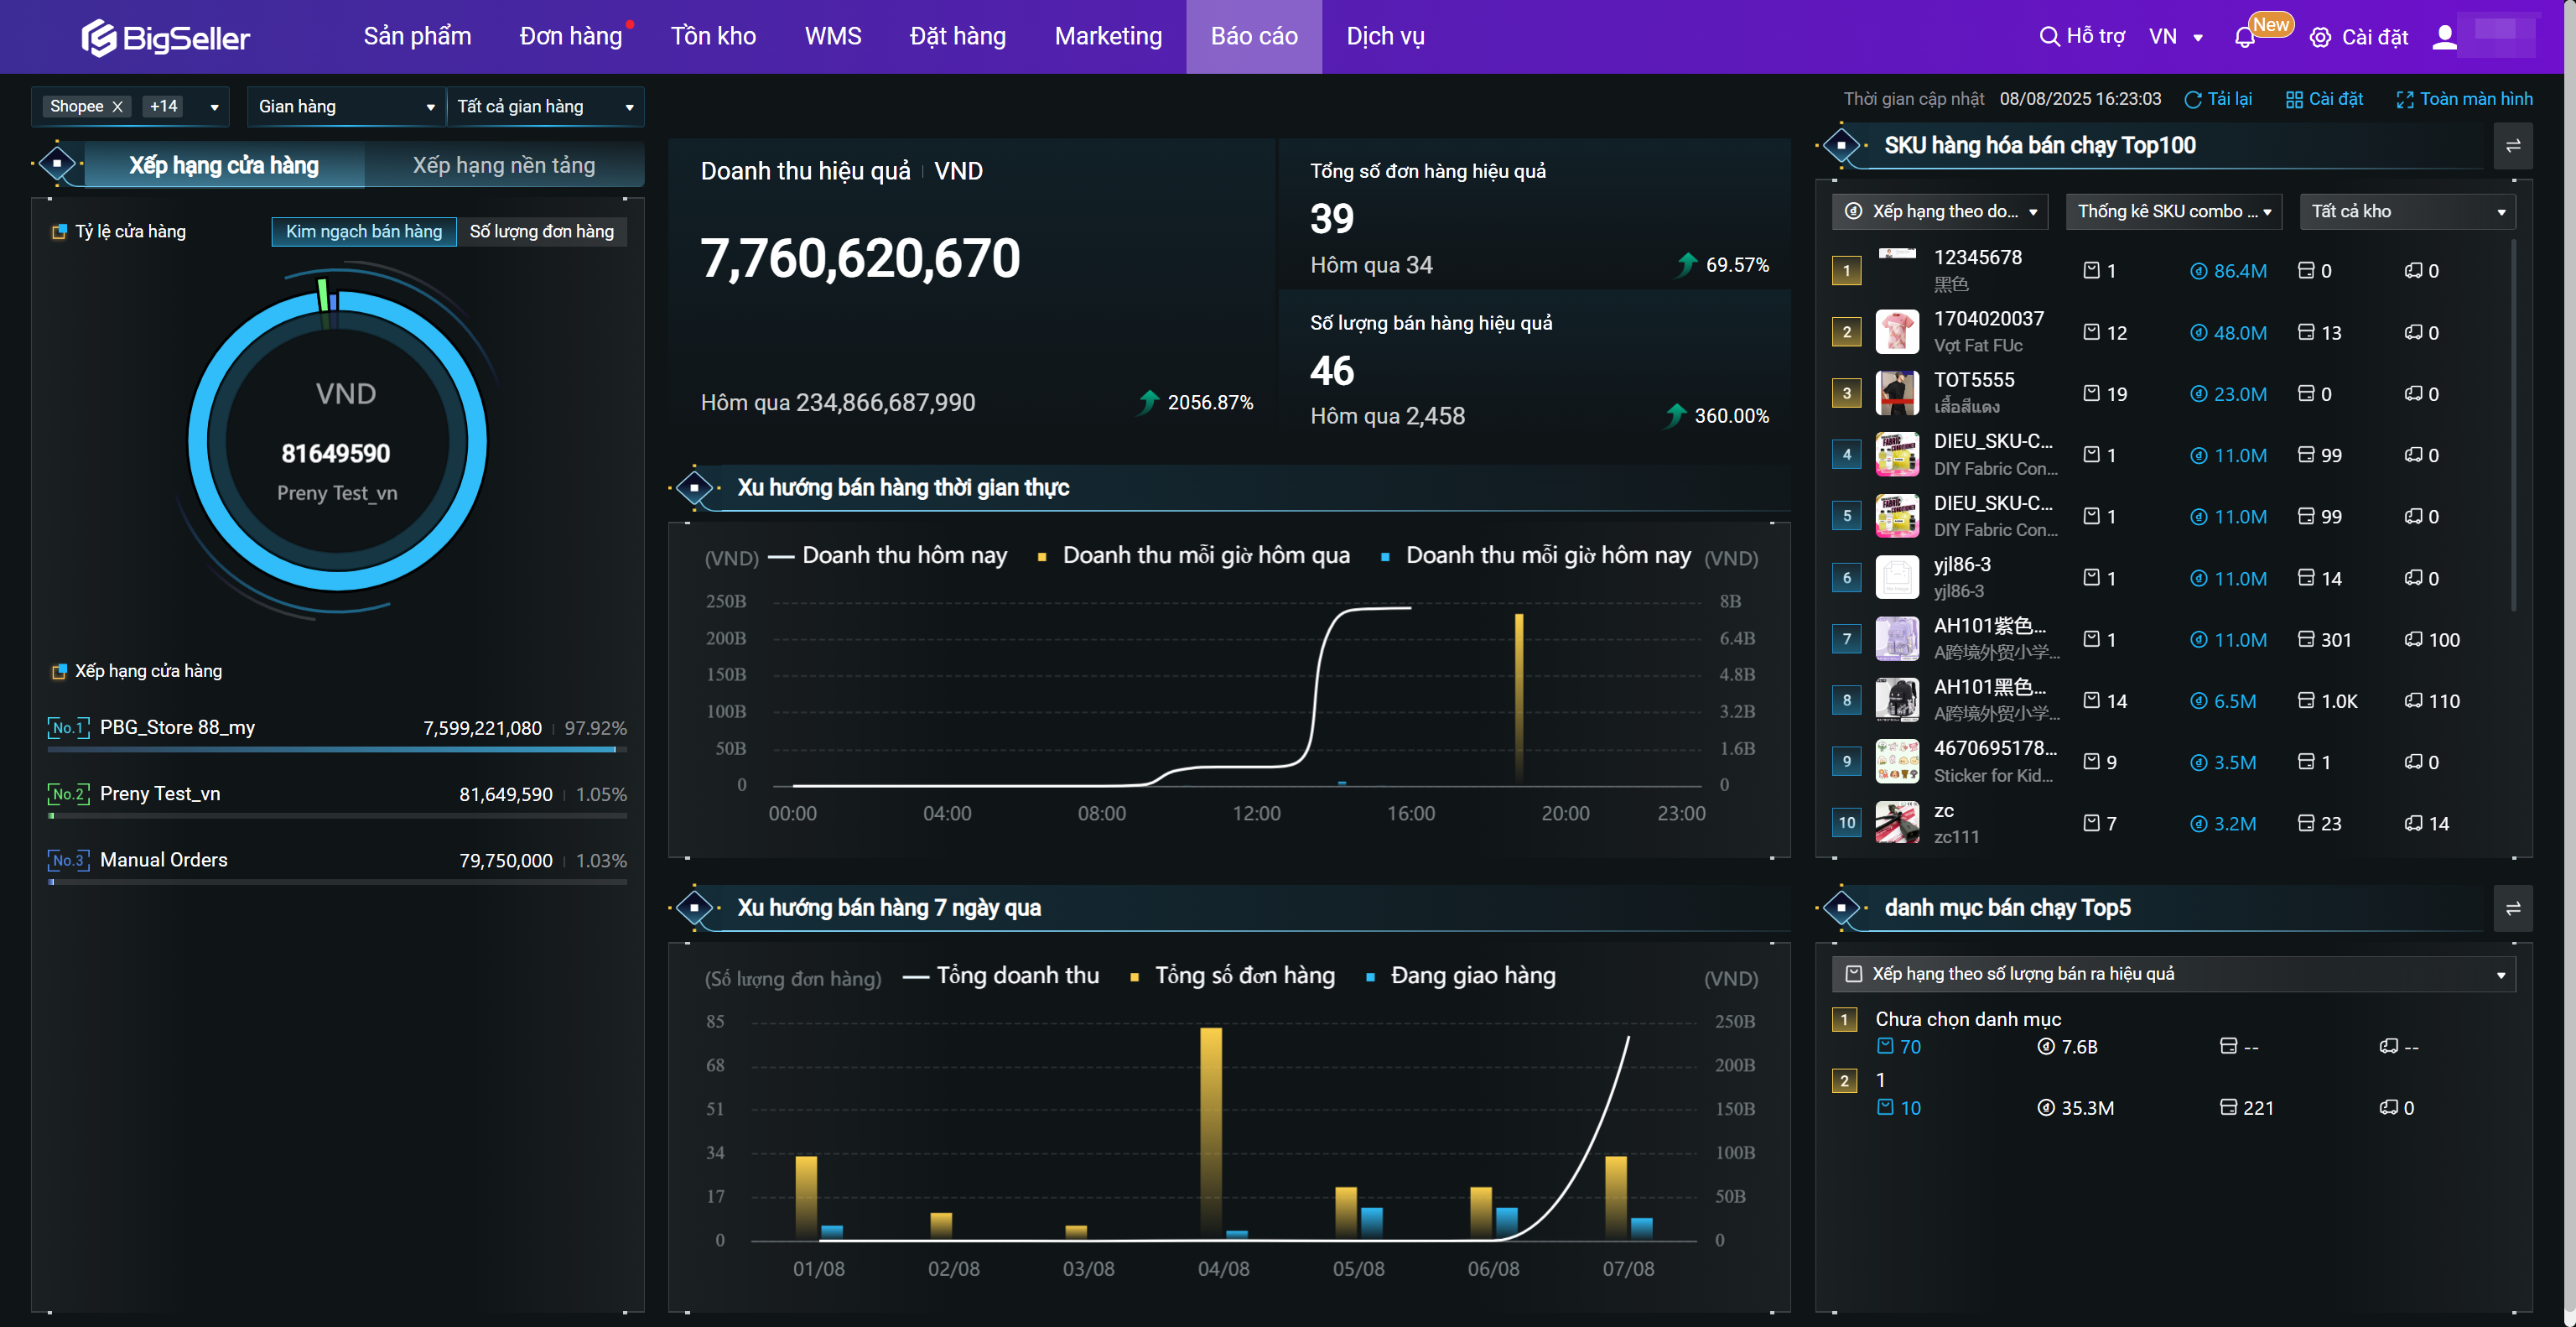Screen dimensions: 2576x1327
Task: Click the notification bell icon
Action: 2244,38
